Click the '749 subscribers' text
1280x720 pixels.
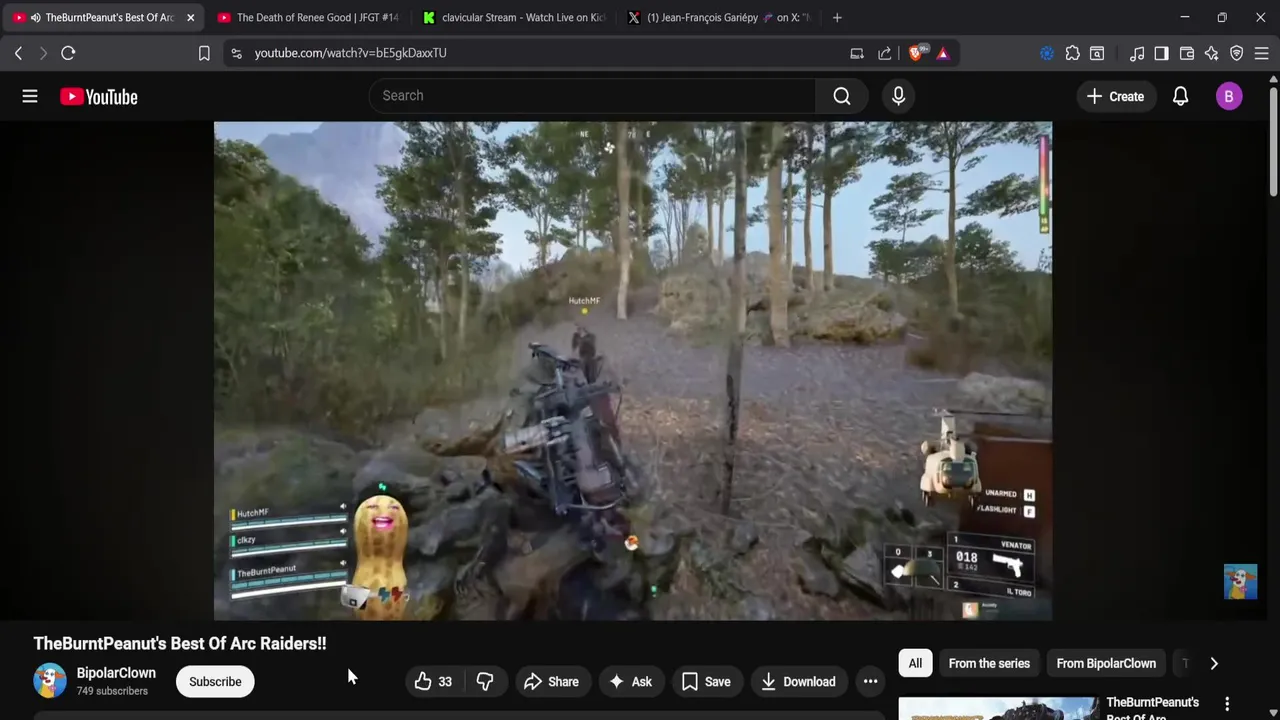(x=112, y=691)
